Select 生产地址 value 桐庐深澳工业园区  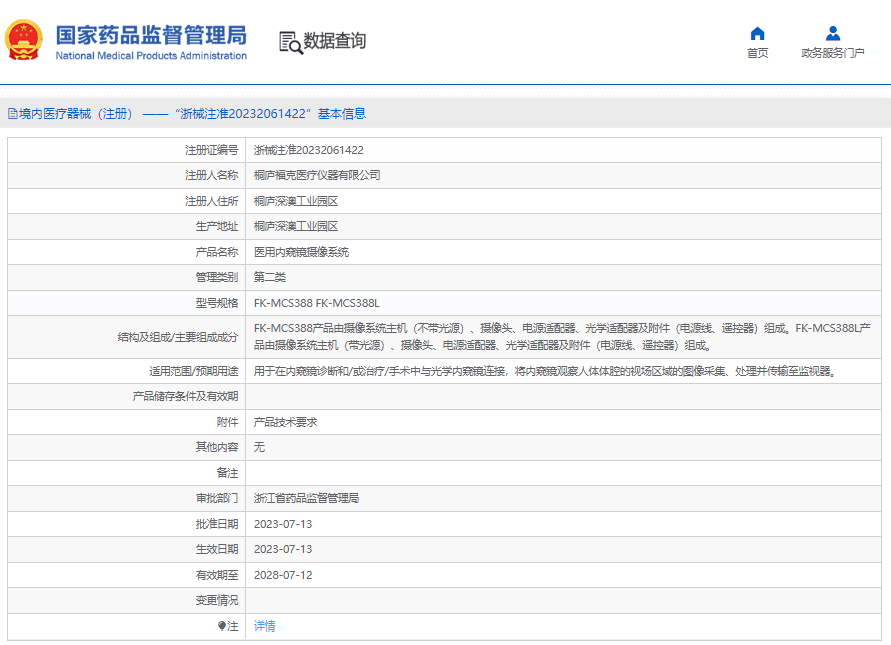tap(295, 226)
